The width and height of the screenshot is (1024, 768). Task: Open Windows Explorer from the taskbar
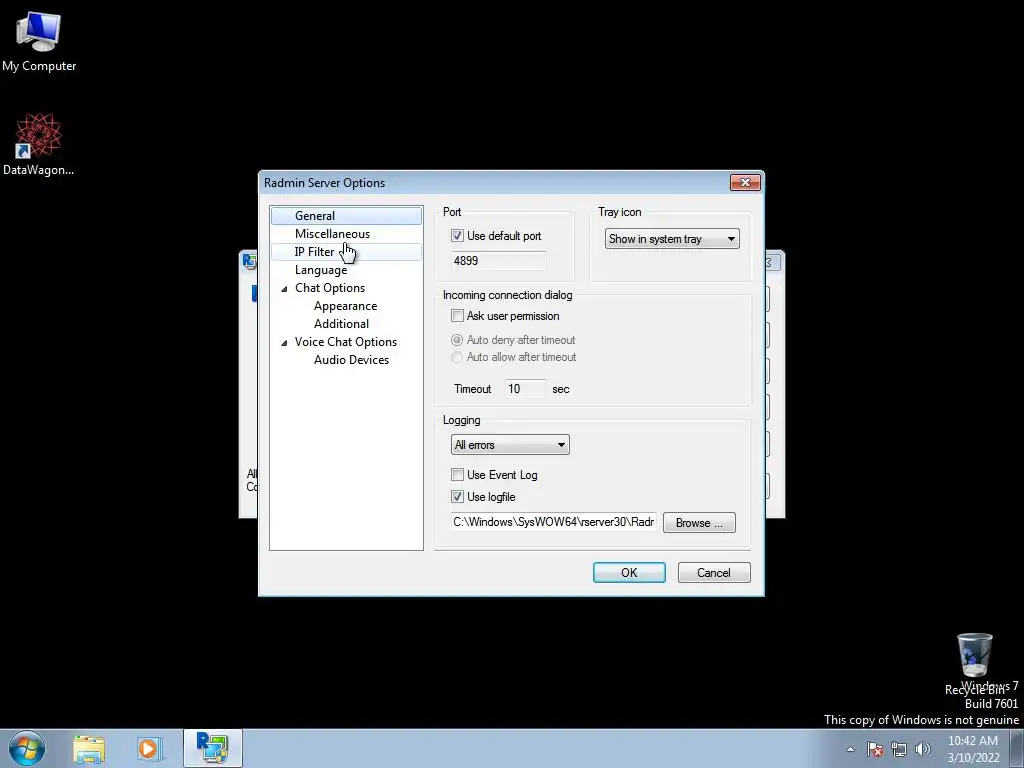pos(89,749)
